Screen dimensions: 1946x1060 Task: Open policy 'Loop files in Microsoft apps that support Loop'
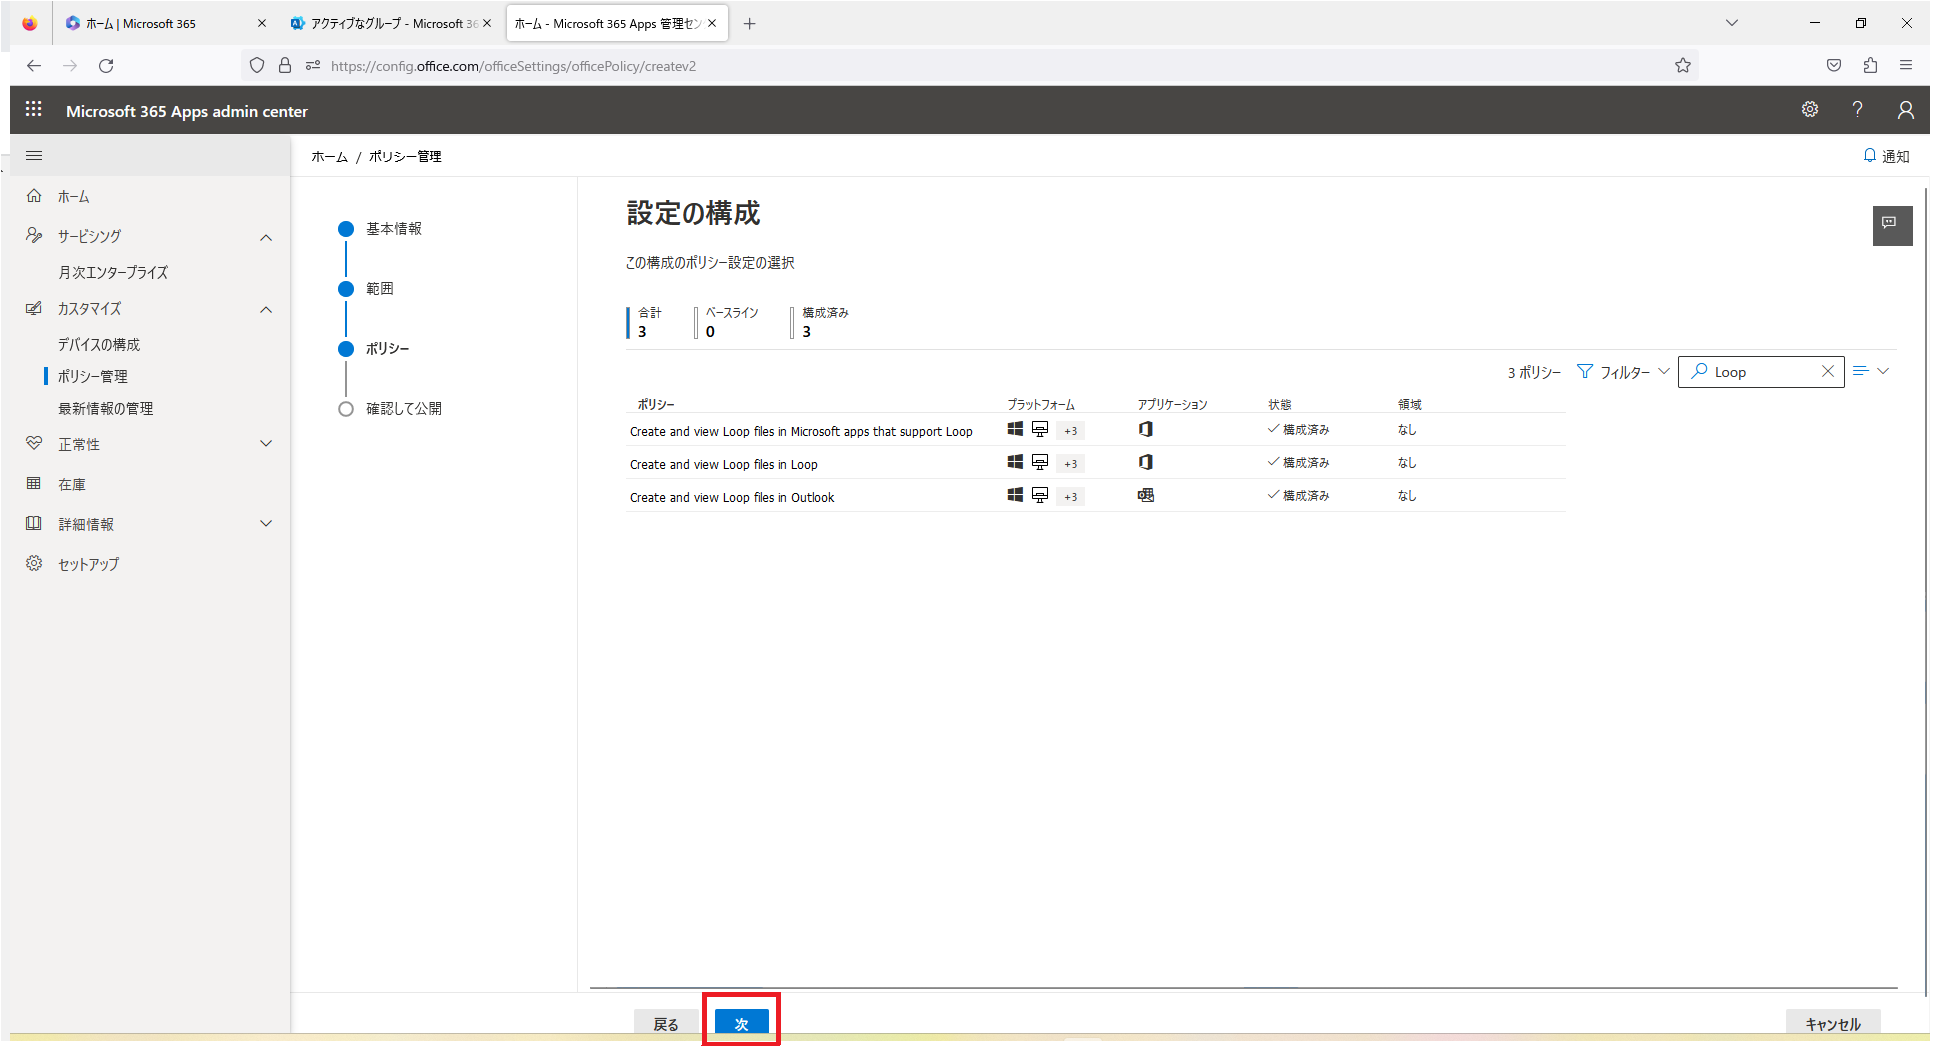pyautogui.click(x=801, y=432)
